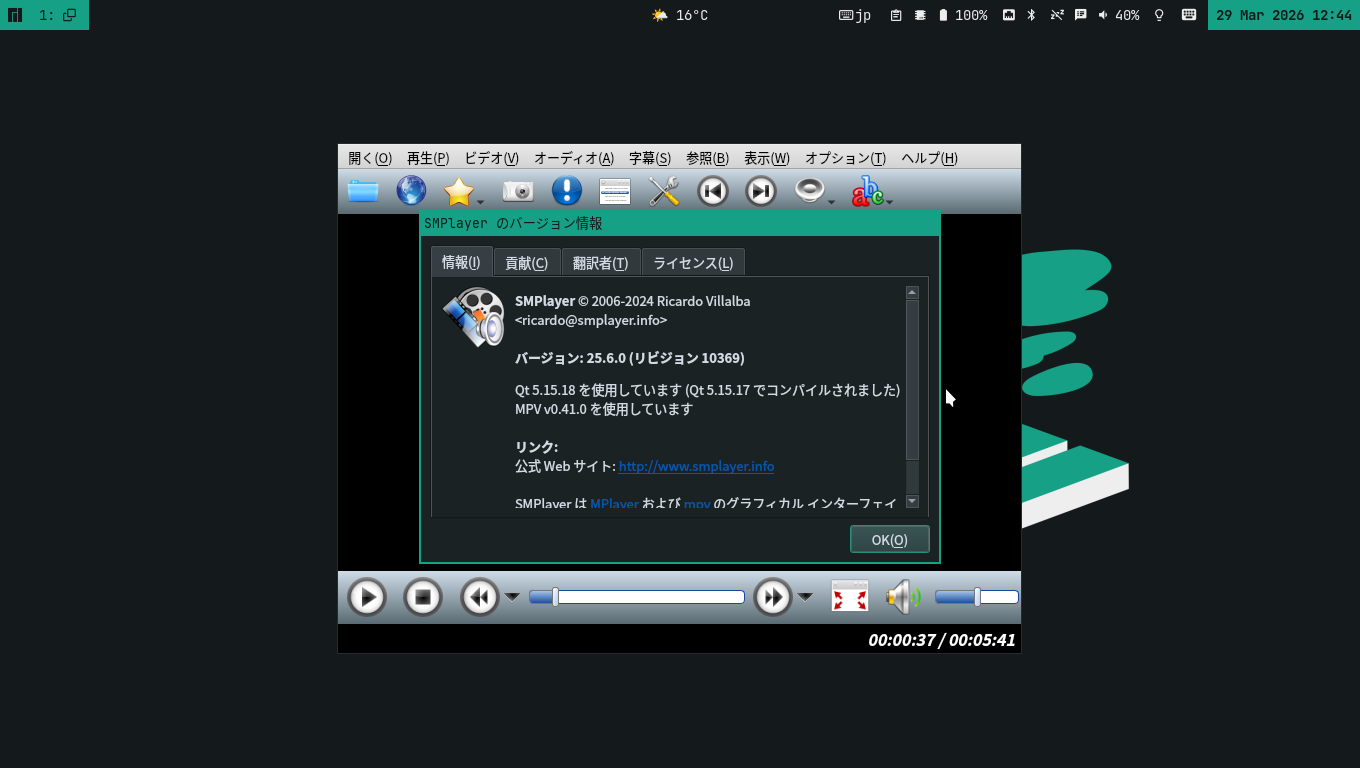Click the abc subtitle track icon

(x=867, y=190)
